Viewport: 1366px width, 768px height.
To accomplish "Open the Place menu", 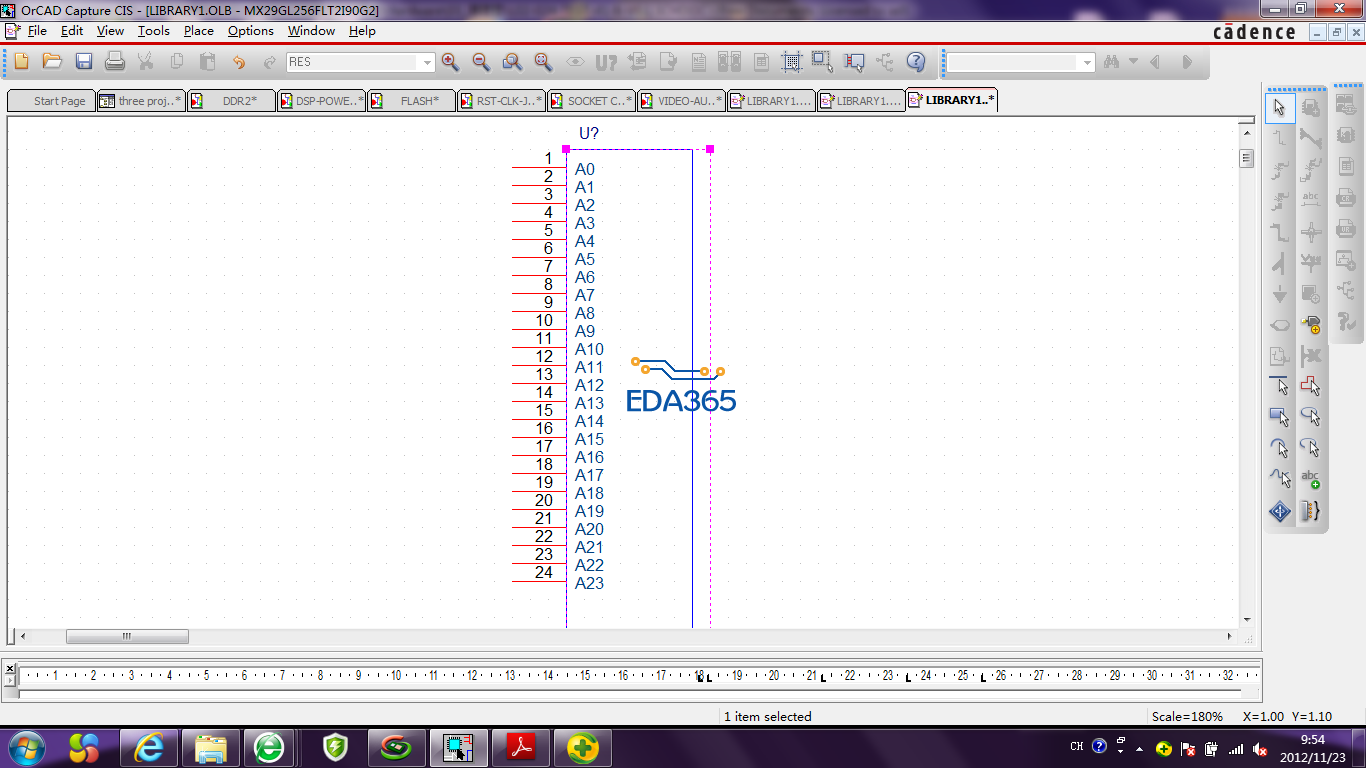I will [x=198, y=31].
